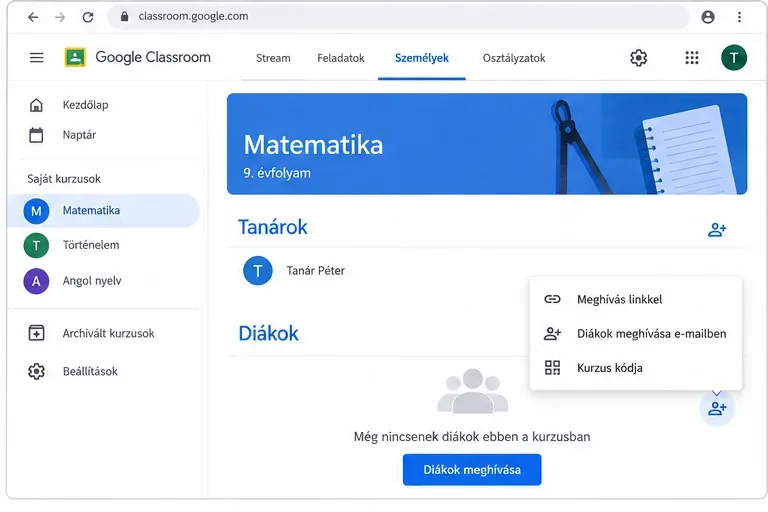Select the Személyek tab
This screenshot has height=512, width=768.
coord(422,58)
